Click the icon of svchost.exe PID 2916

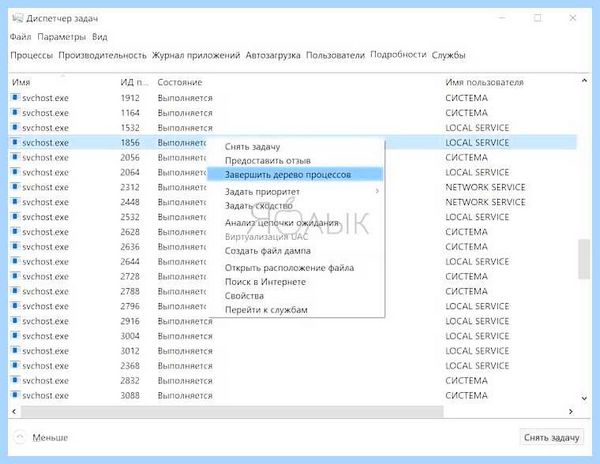click(15, 321)
